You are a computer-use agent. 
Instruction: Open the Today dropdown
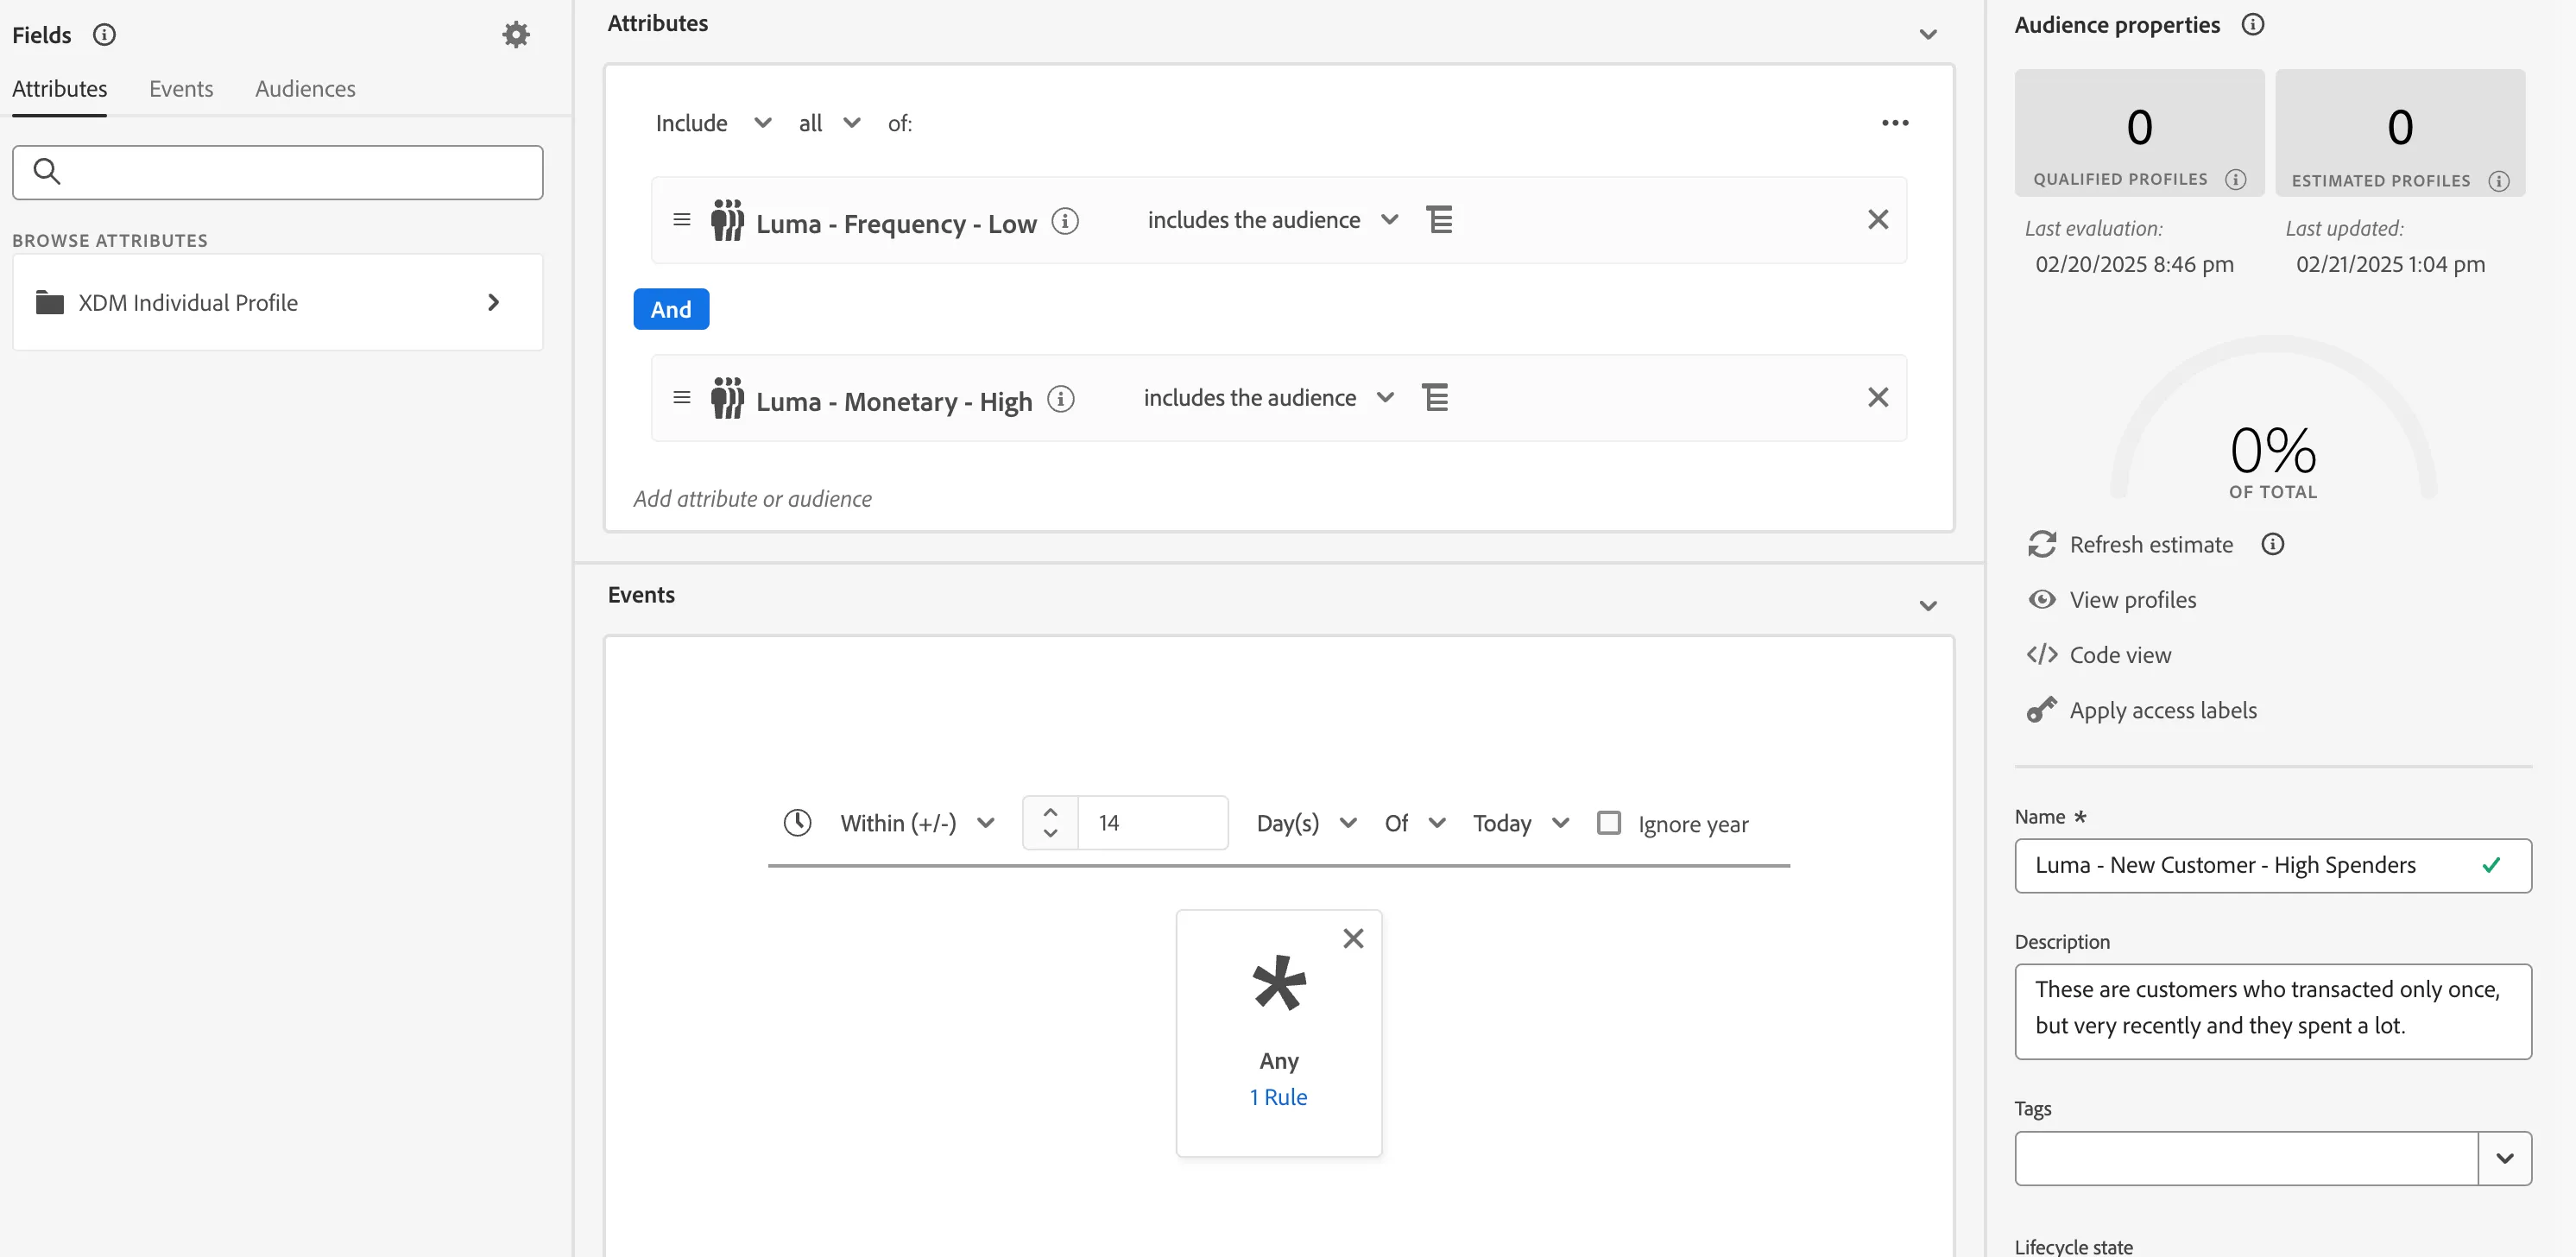[1520, 823]
